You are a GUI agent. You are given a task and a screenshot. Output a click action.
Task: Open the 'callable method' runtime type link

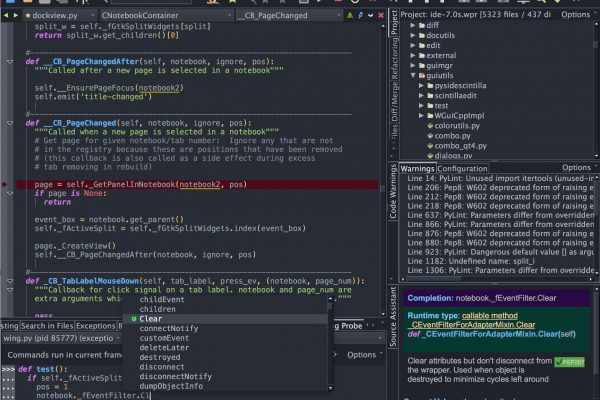tap(489, 316)
